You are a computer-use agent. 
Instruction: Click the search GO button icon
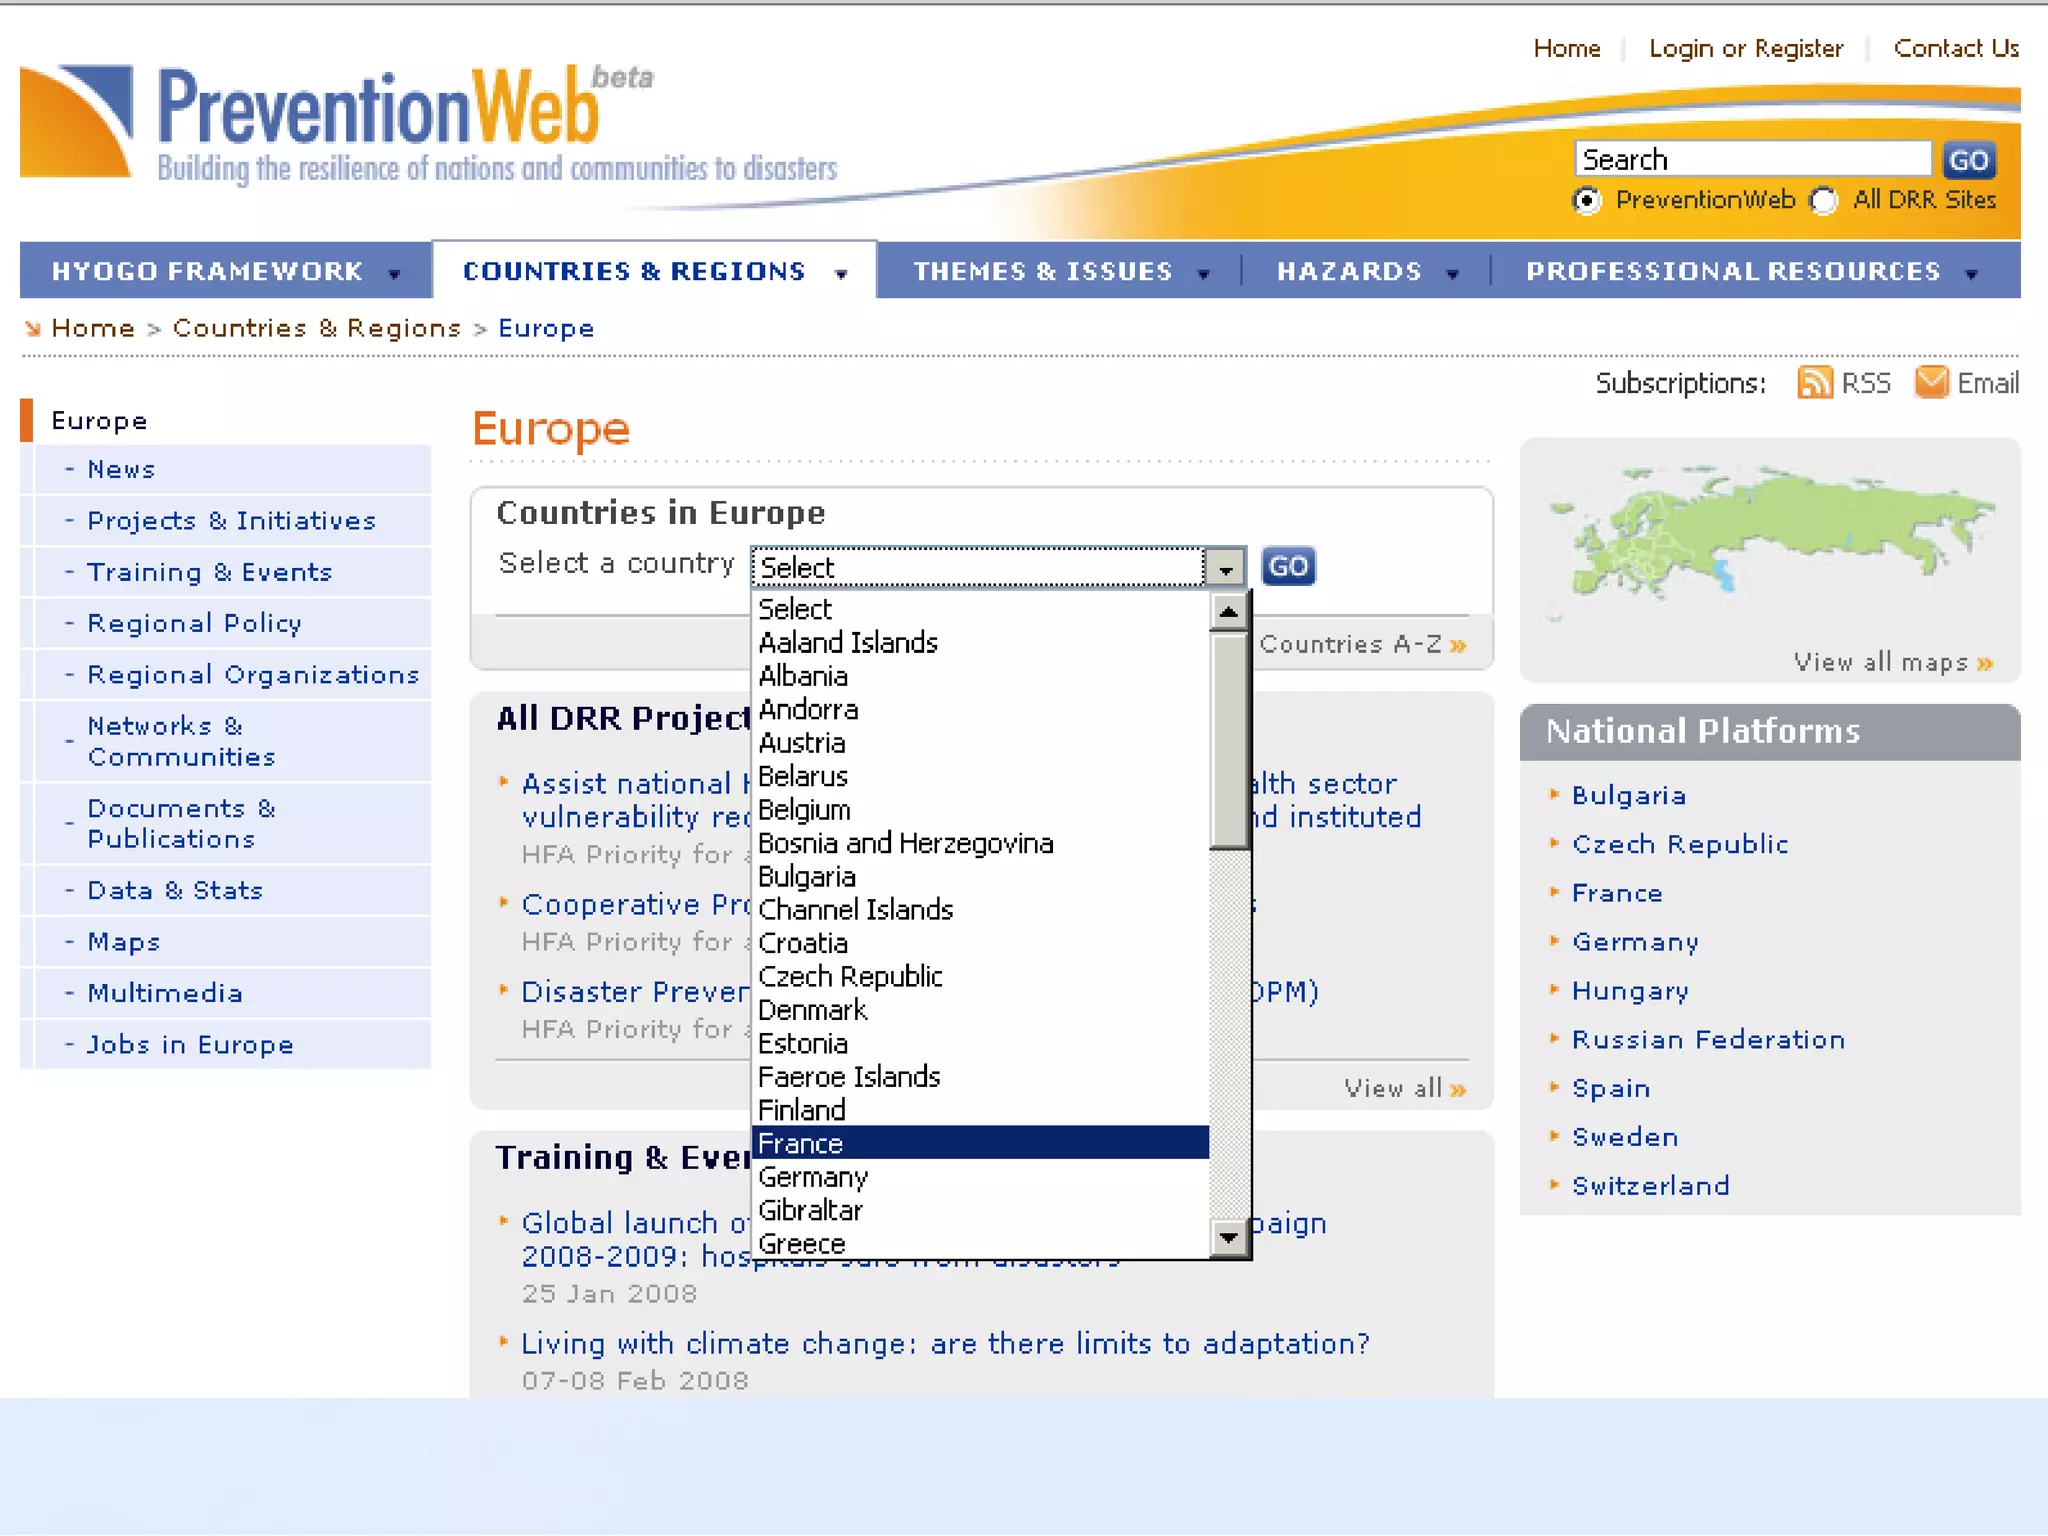point(1968,160)
